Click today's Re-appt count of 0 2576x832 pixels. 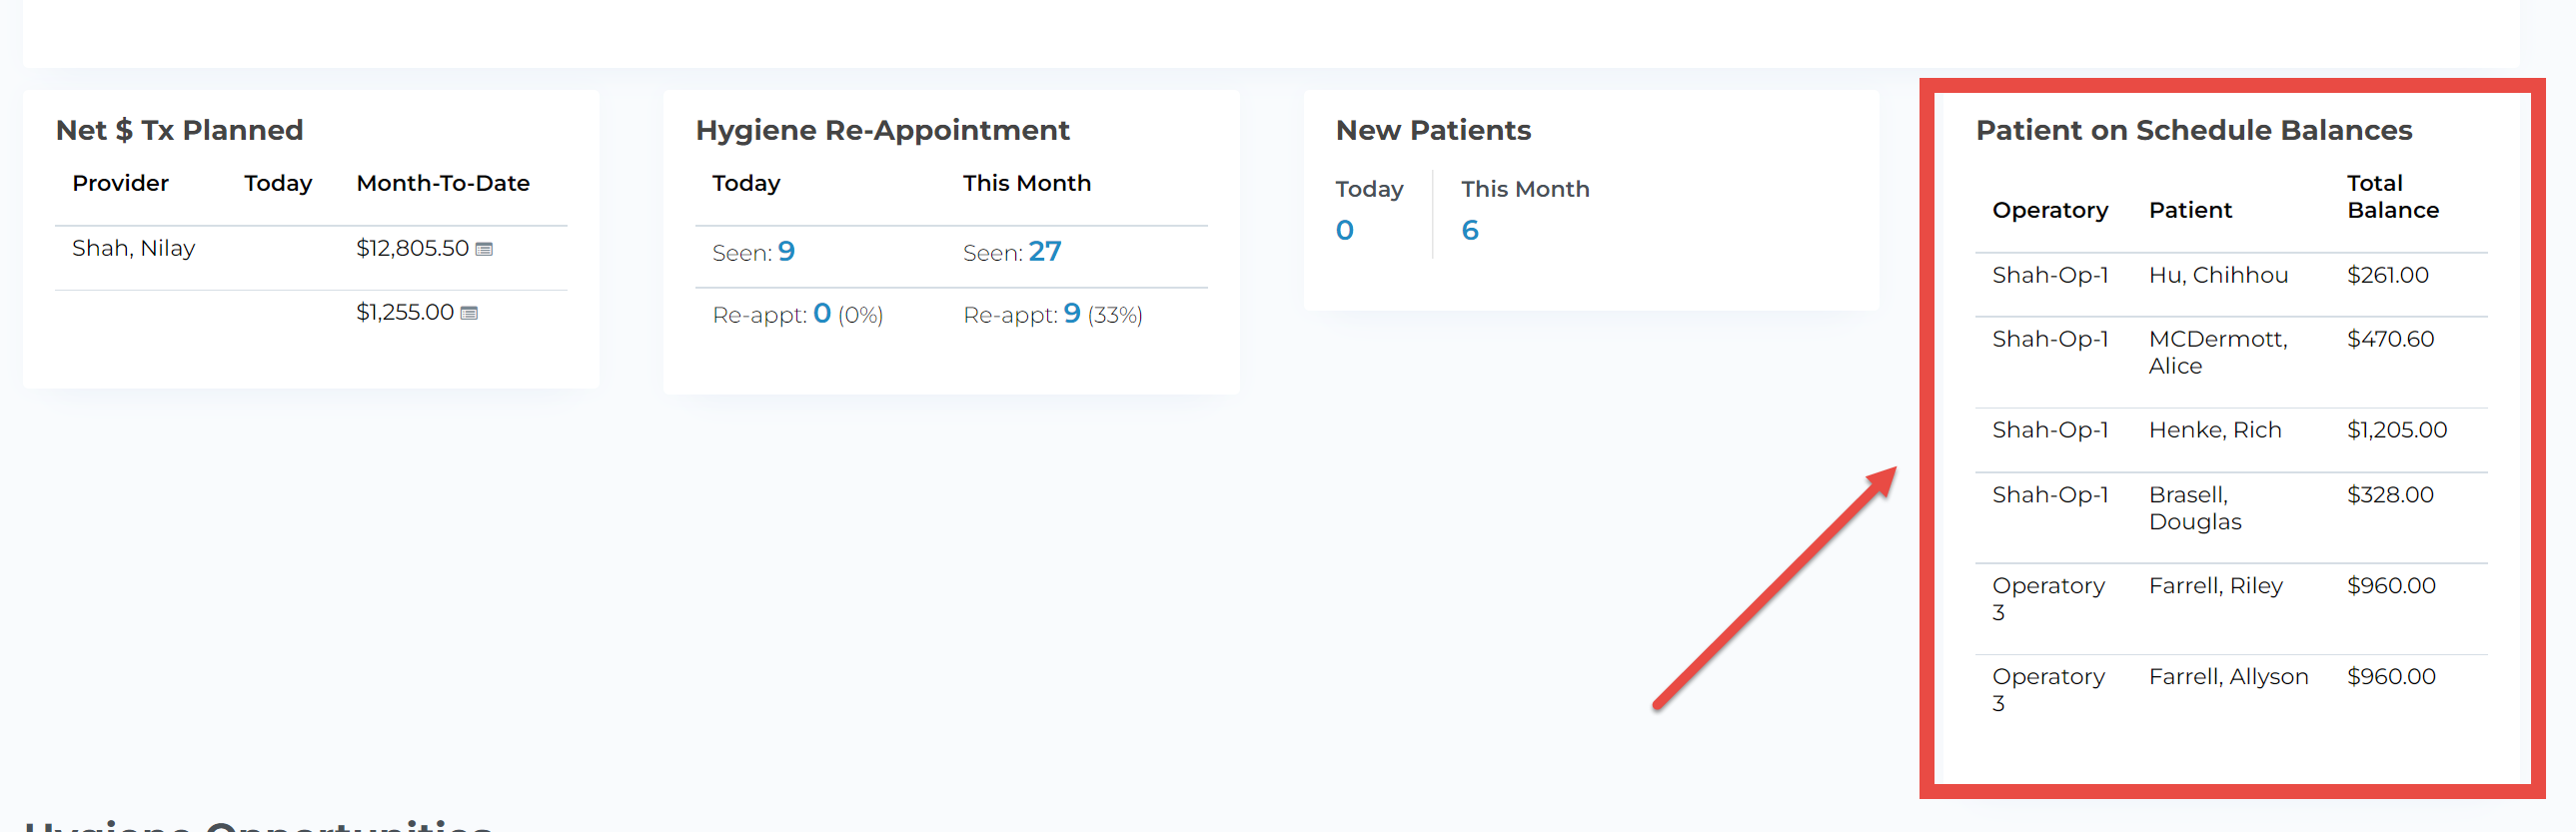(x=822, y=313)
